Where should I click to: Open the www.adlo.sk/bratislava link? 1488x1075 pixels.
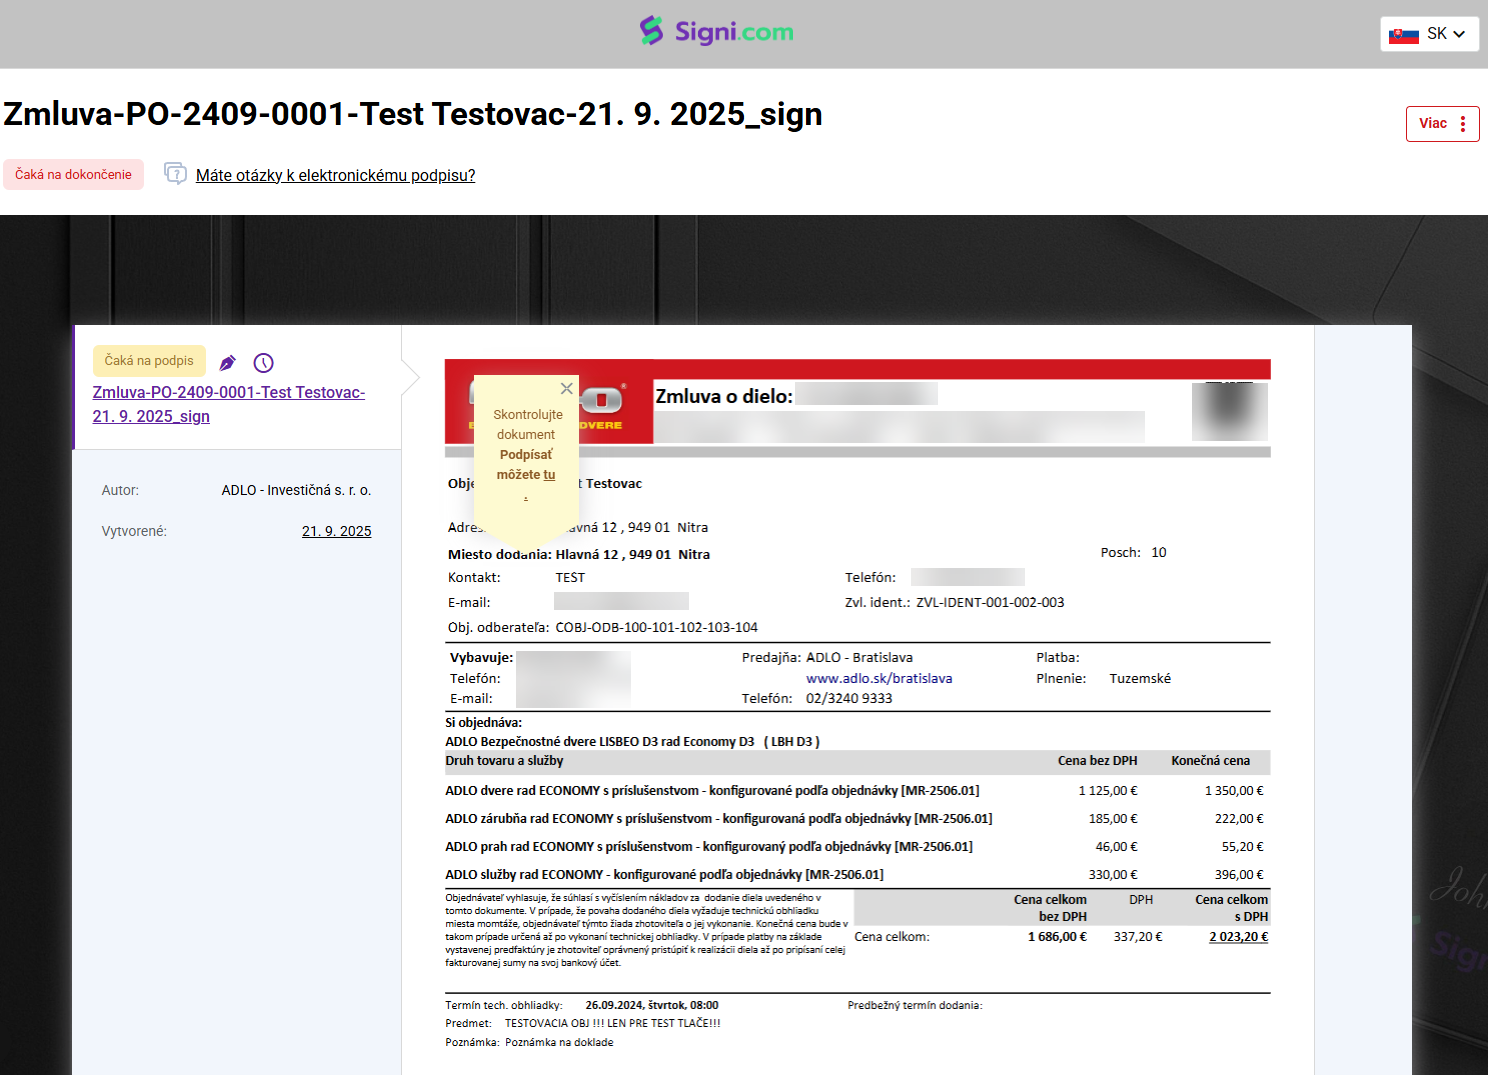coord(878,678)
